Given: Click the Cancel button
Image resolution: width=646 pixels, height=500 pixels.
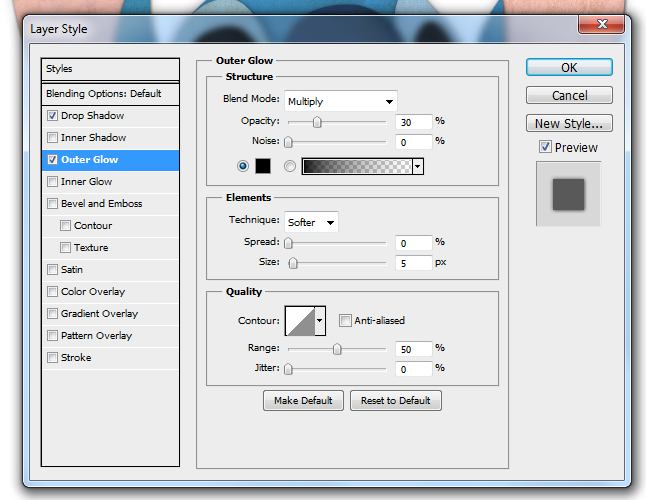Looking at the screenshot, I should click(x=569, y=95).
